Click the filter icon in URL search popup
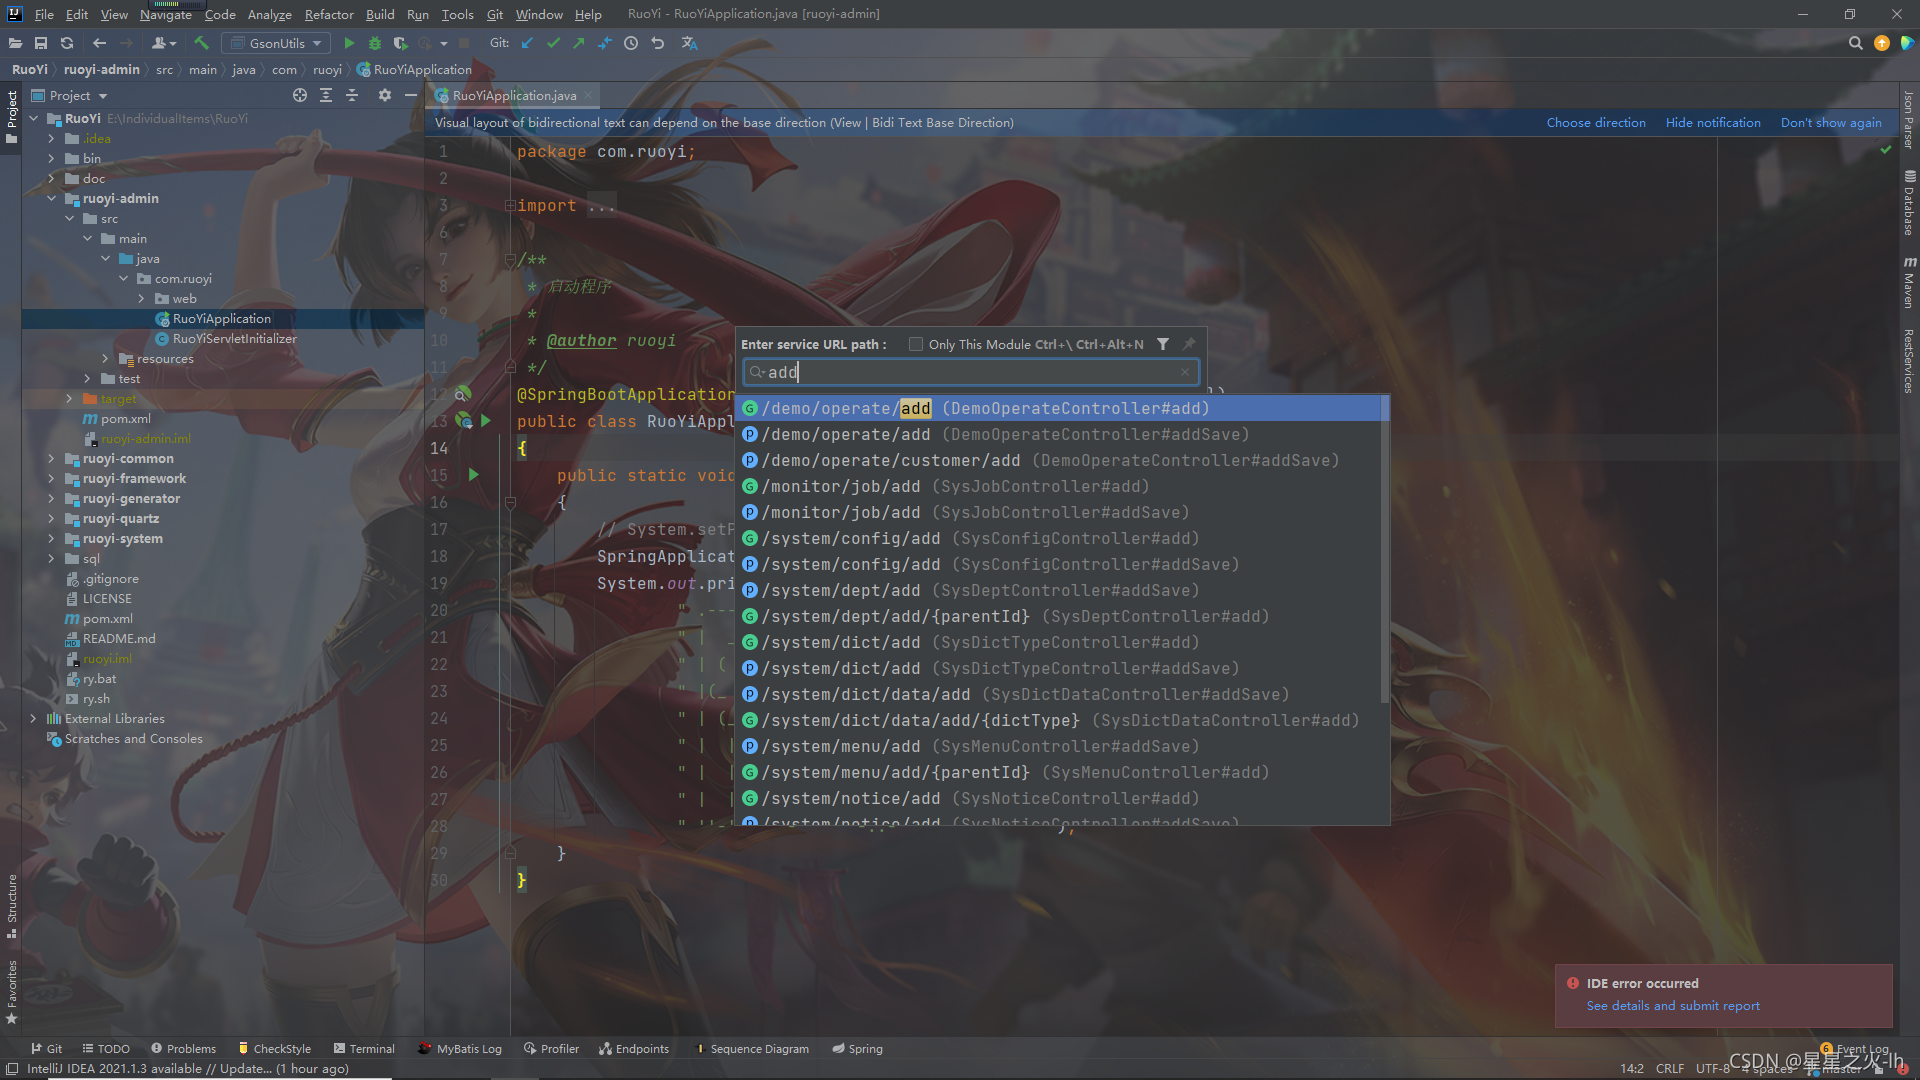Screen dimensions: 1920x1080 tap(1163, 344)
